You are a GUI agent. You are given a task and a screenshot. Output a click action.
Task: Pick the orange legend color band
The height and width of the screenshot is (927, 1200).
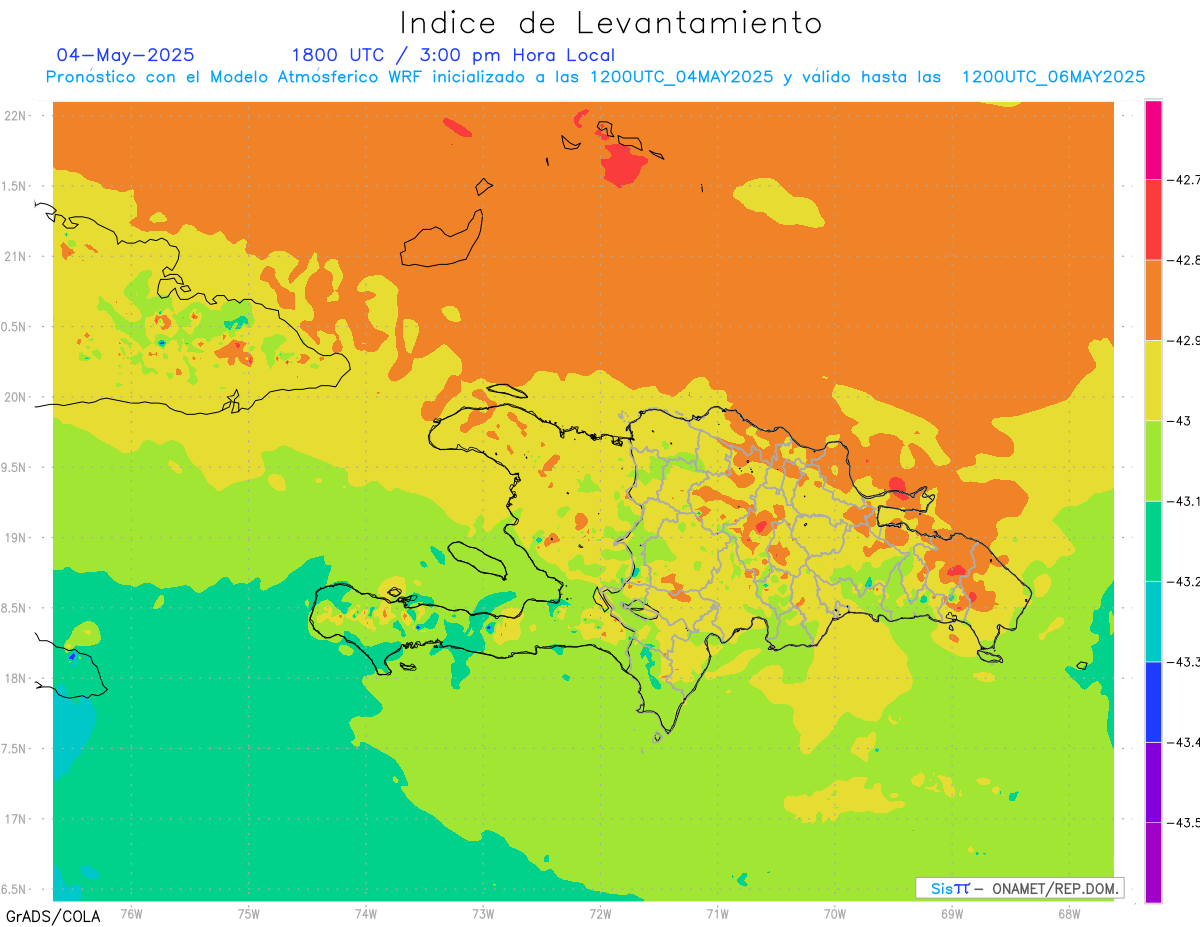1153,300
